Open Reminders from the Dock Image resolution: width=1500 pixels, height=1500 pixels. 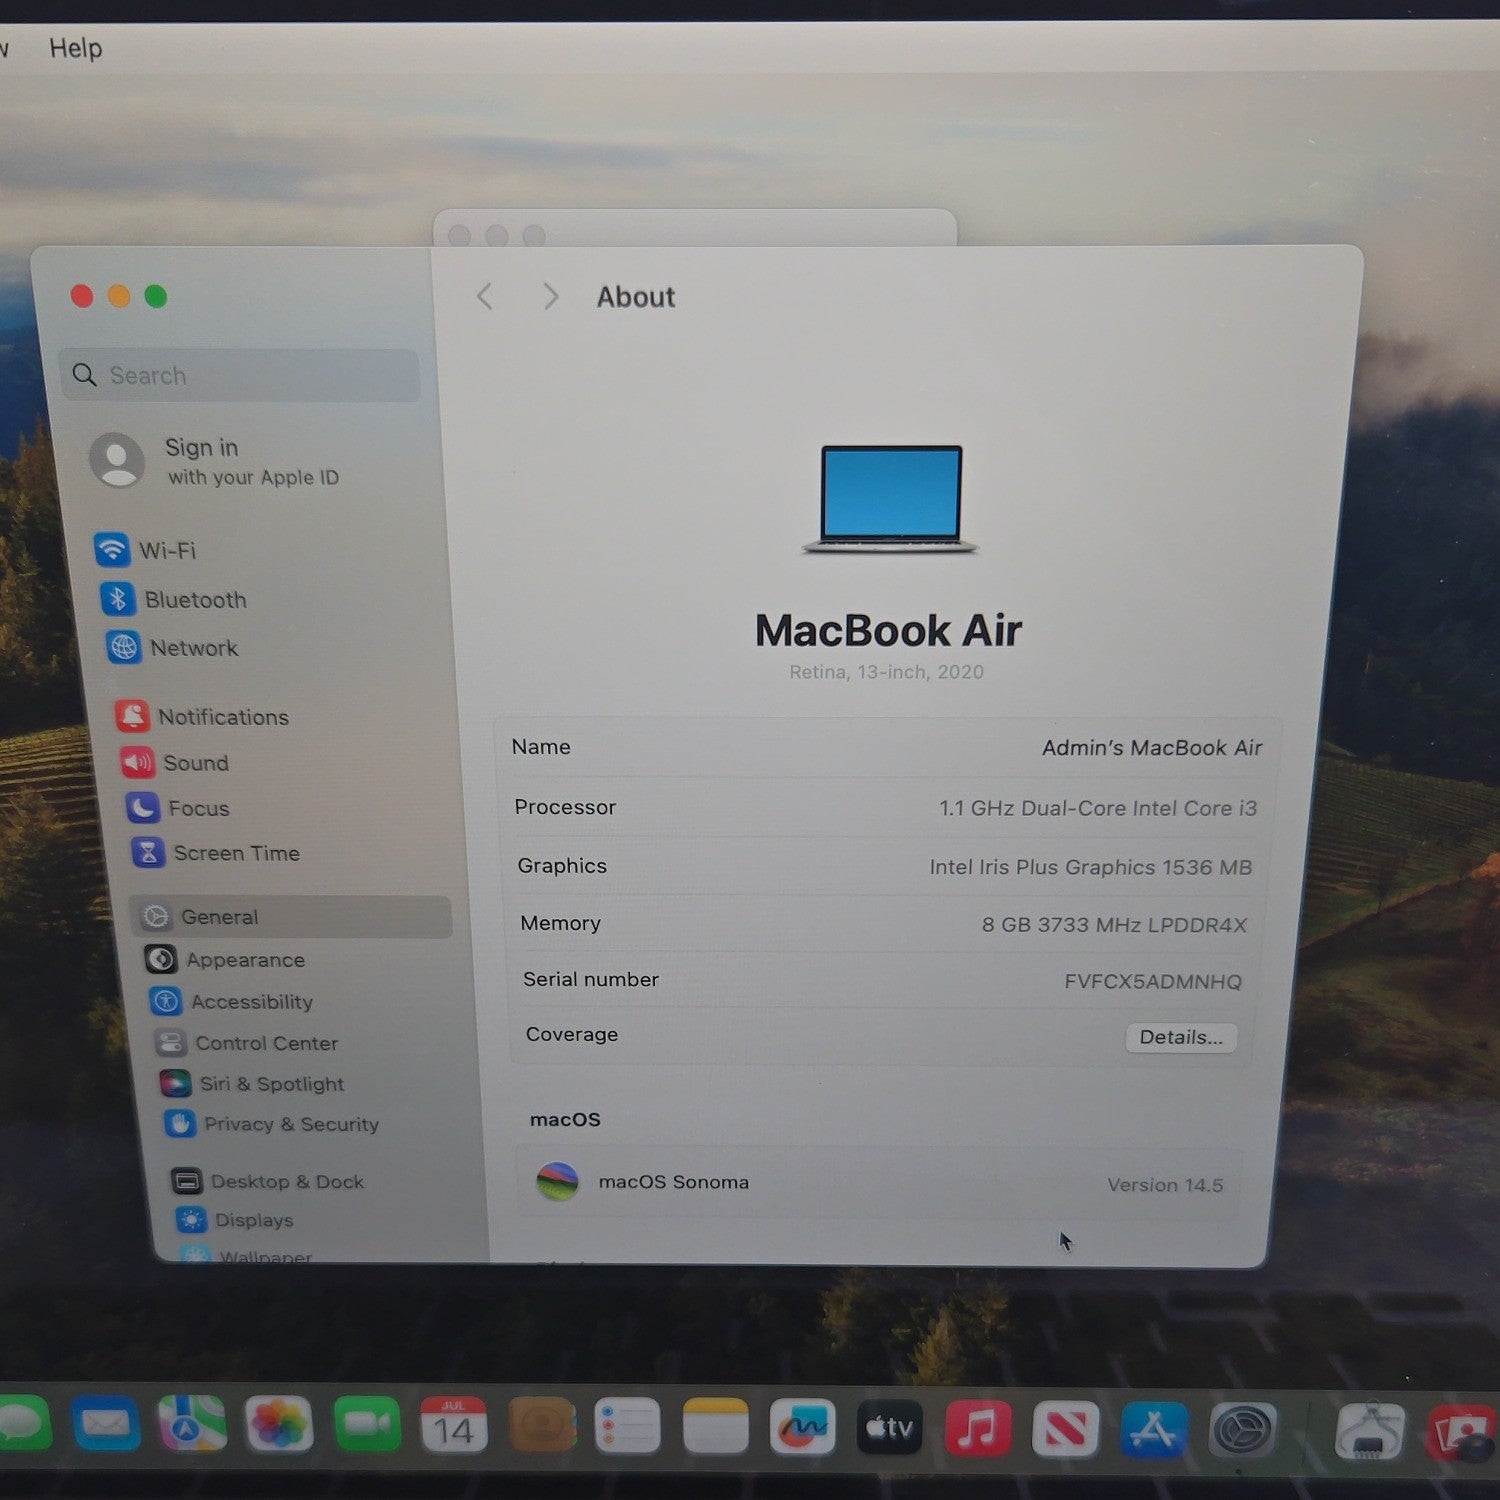click(628, 1426)
